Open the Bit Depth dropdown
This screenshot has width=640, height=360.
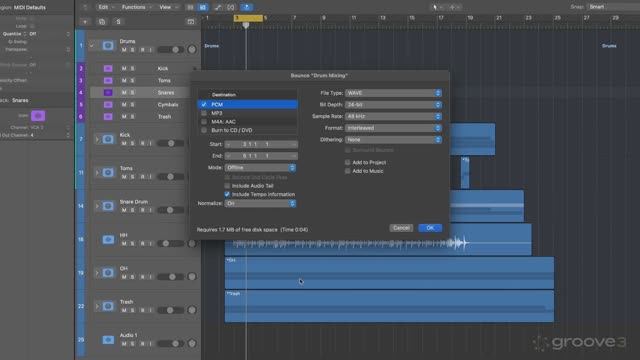tap(393, 105)
